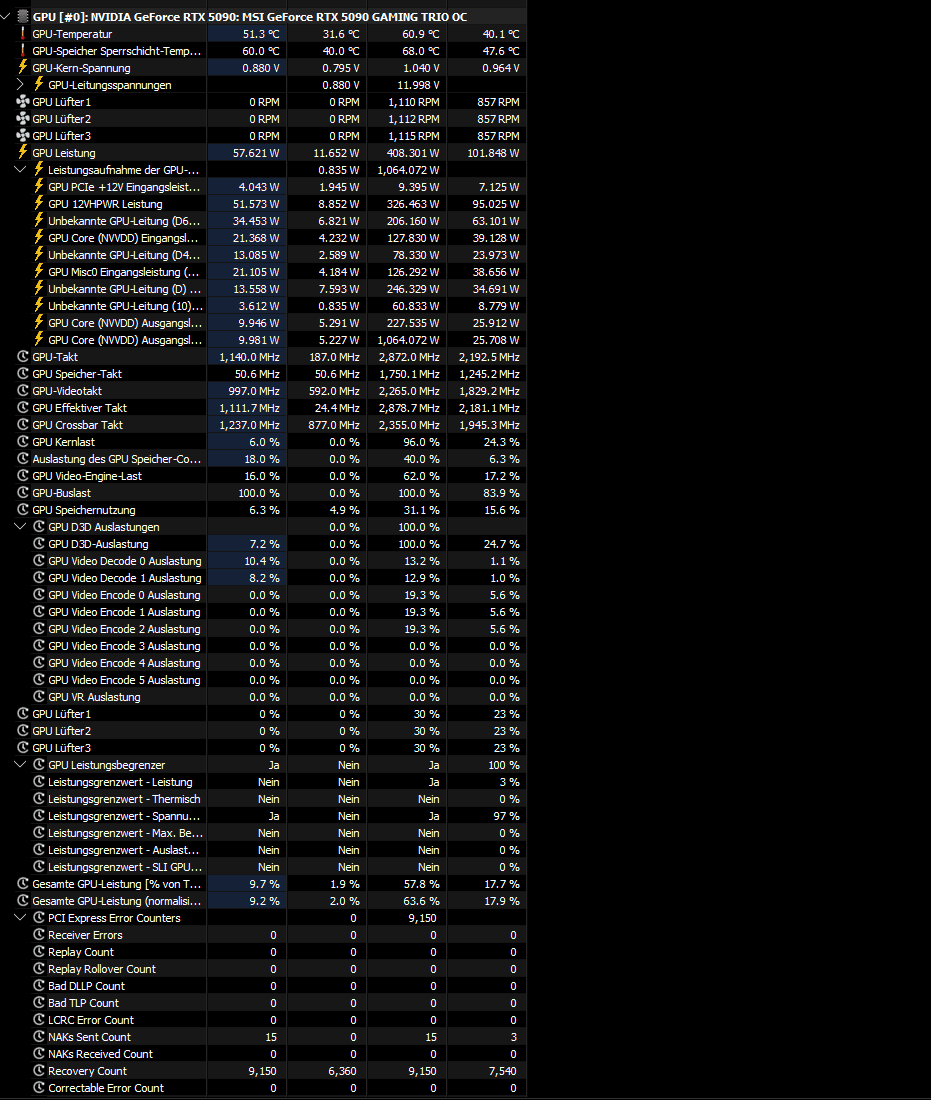
Task: Click the lightning icon for GPU-Kern-Spannung
Action: 22,67
